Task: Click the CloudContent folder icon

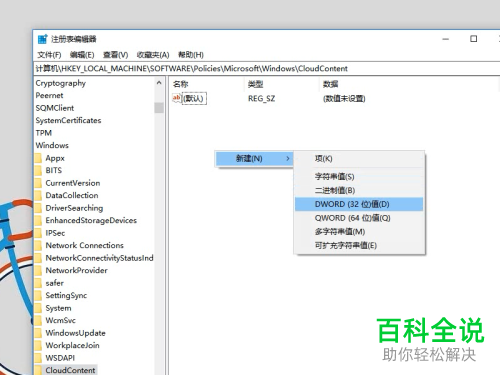Action: click(39, 370)
